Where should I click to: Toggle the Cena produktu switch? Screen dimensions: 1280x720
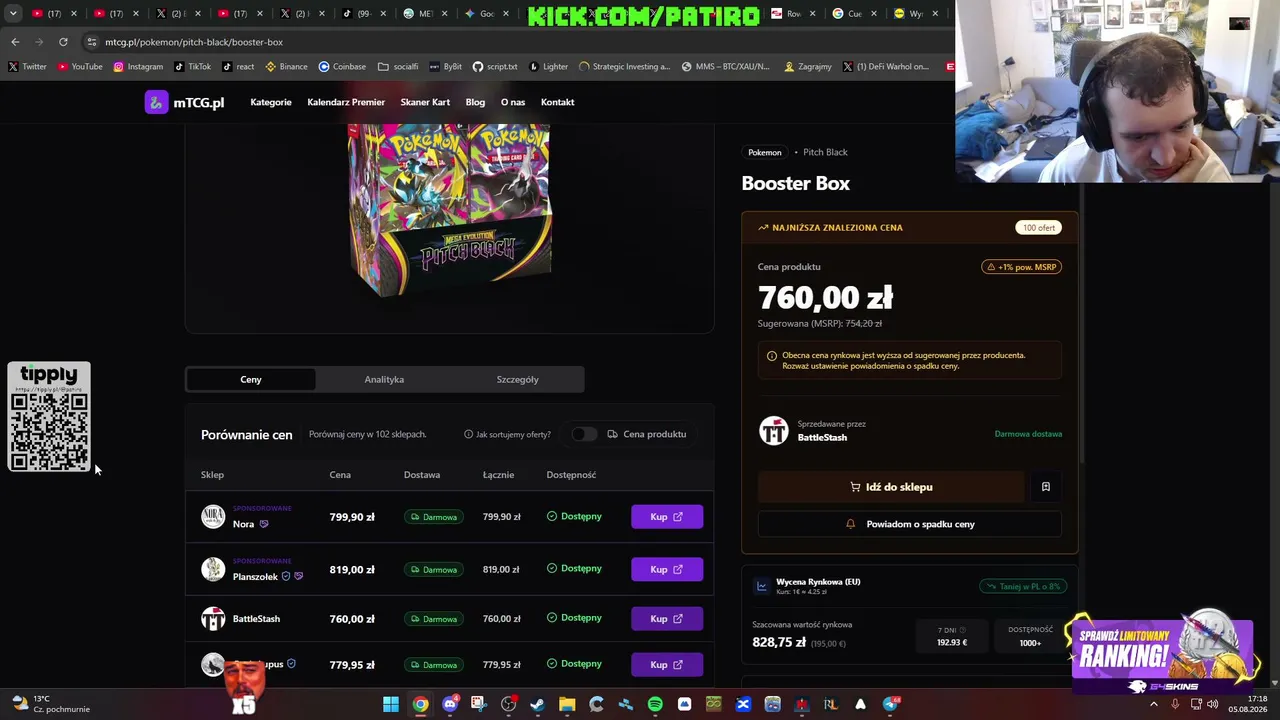(x=584, y=434)
